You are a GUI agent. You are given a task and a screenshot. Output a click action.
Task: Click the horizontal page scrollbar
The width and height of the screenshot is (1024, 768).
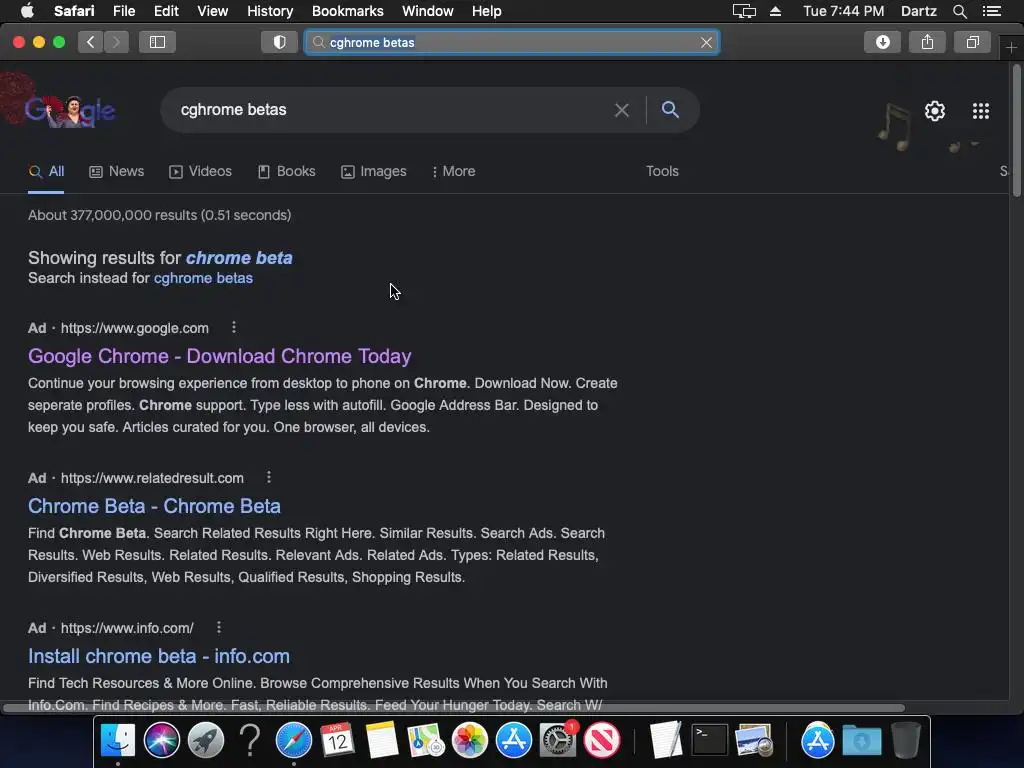pyautogui.click(x=454, y=708)
